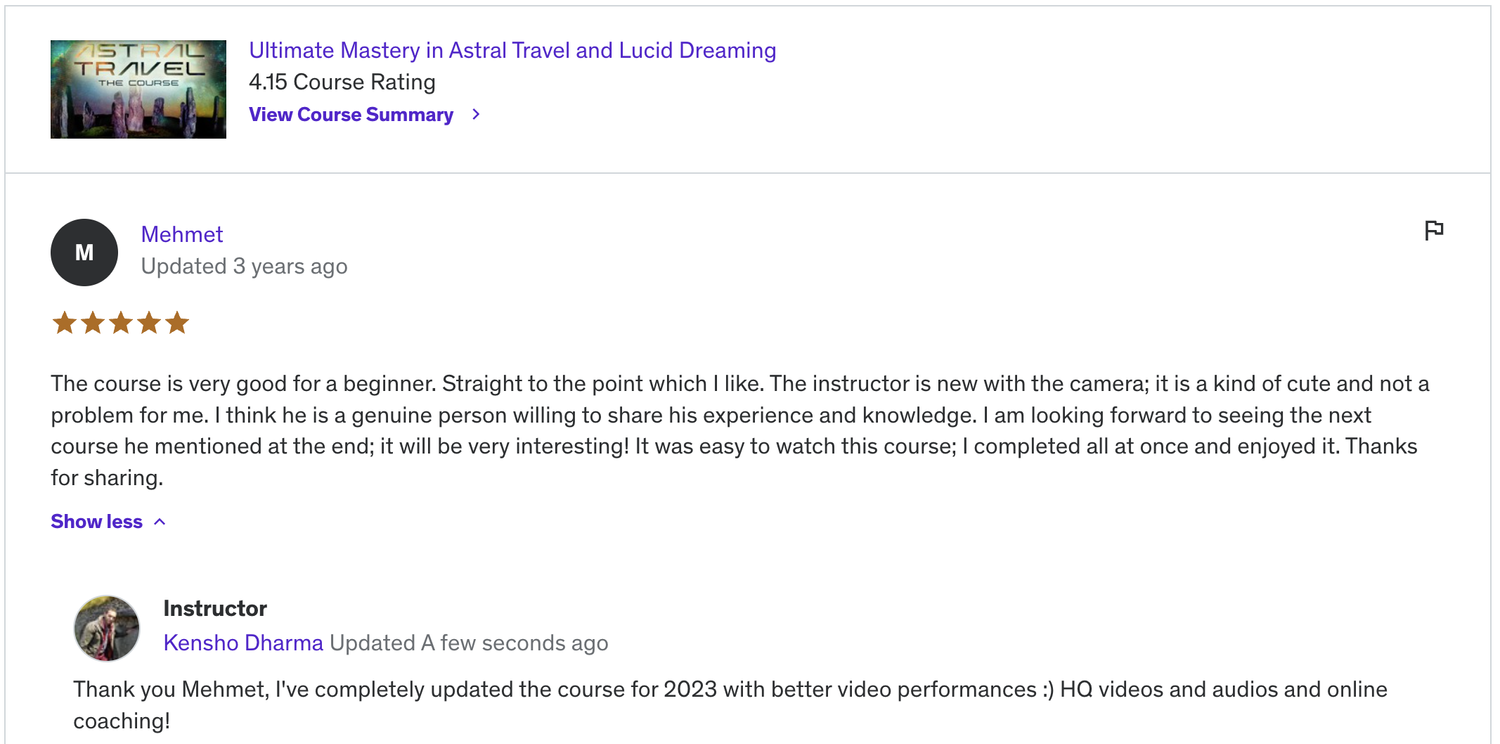This screenshot has height=744, width=1500.
Task: Click Mehmet's round M avatar
Action: click(x=84, y=252)
